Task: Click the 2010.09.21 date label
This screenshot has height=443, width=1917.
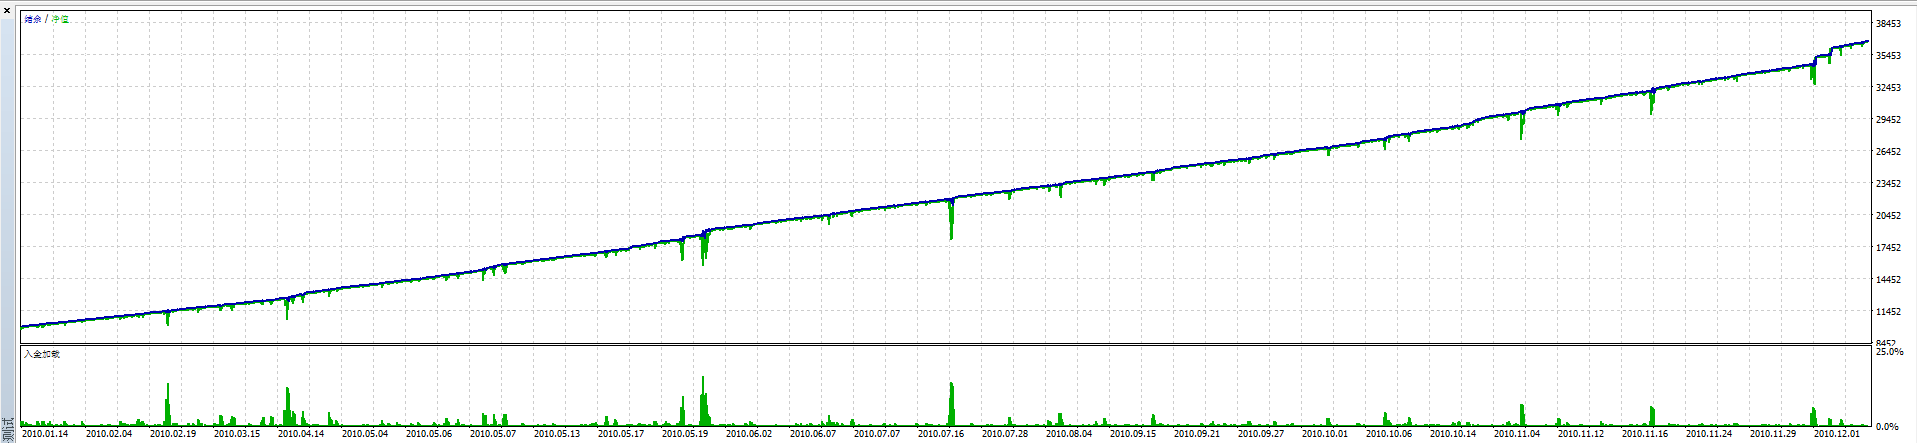Action: click(1197, 434)
